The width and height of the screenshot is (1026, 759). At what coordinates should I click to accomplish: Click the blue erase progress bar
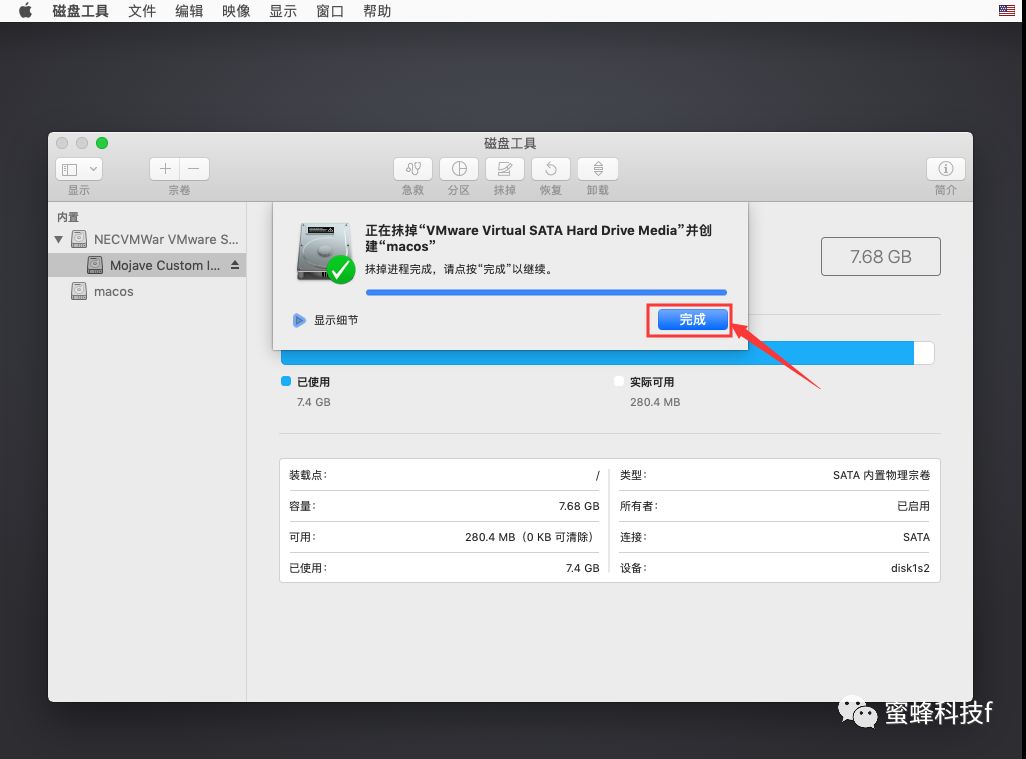(x=545, y=294)
